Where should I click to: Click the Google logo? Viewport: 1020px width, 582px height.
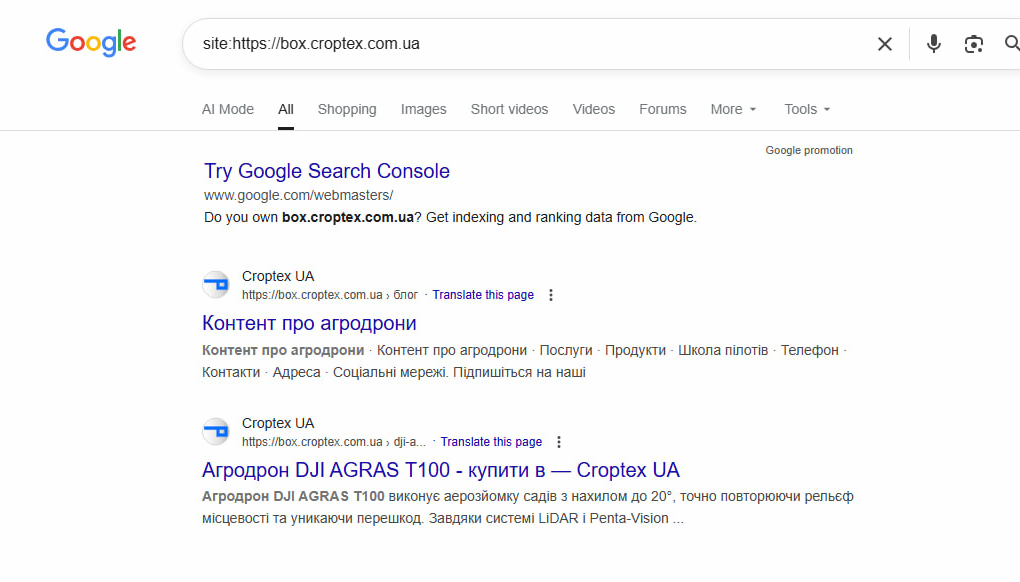click(91, 42)
